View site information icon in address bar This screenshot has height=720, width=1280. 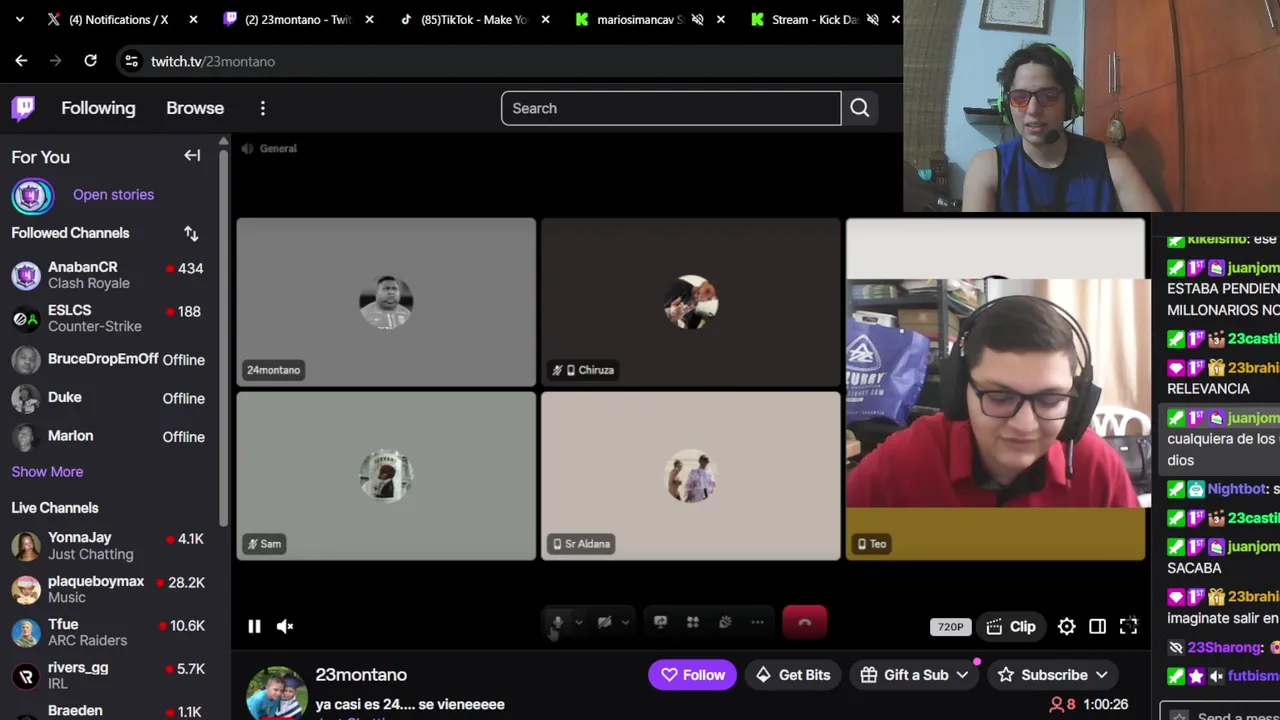[131, 61]
